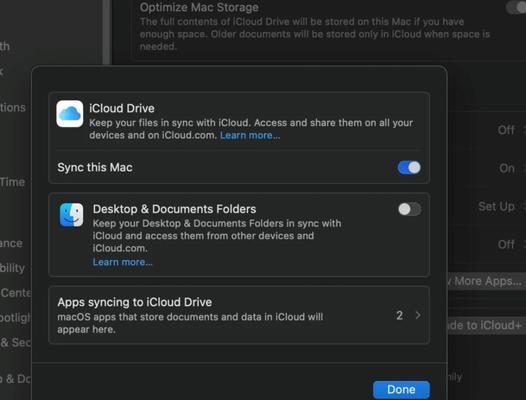Click the Done button
This screenshot has height=400, width=526.
401,390
